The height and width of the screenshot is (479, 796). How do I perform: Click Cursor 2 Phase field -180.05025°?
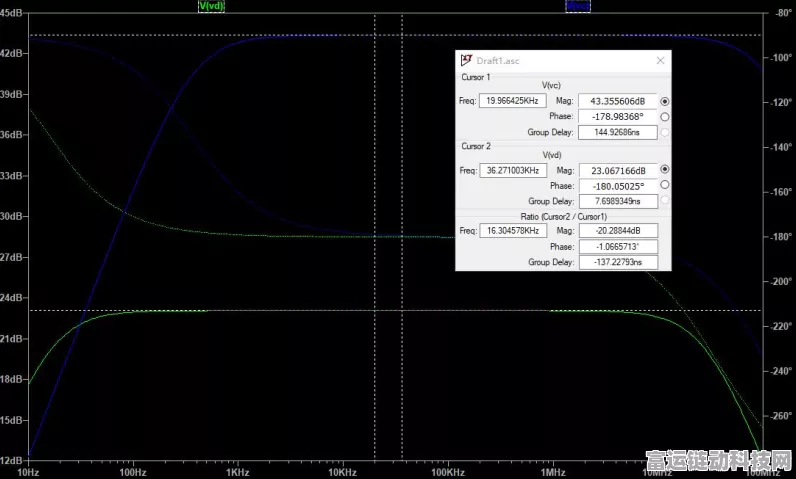(x=618, y=186)
